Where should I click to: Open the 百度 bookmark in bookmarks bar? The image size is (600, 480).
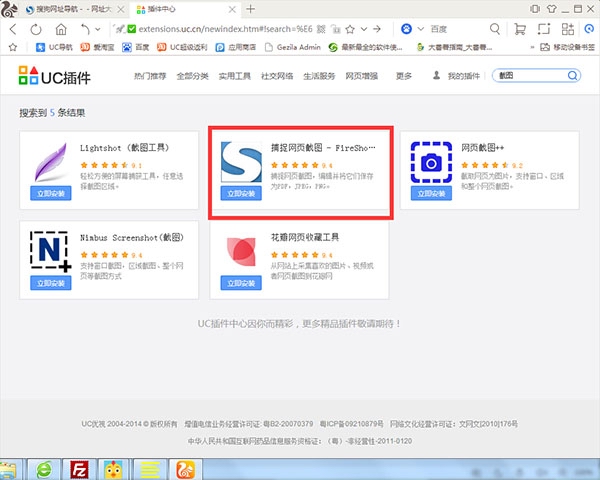click(x=135, y=47)
